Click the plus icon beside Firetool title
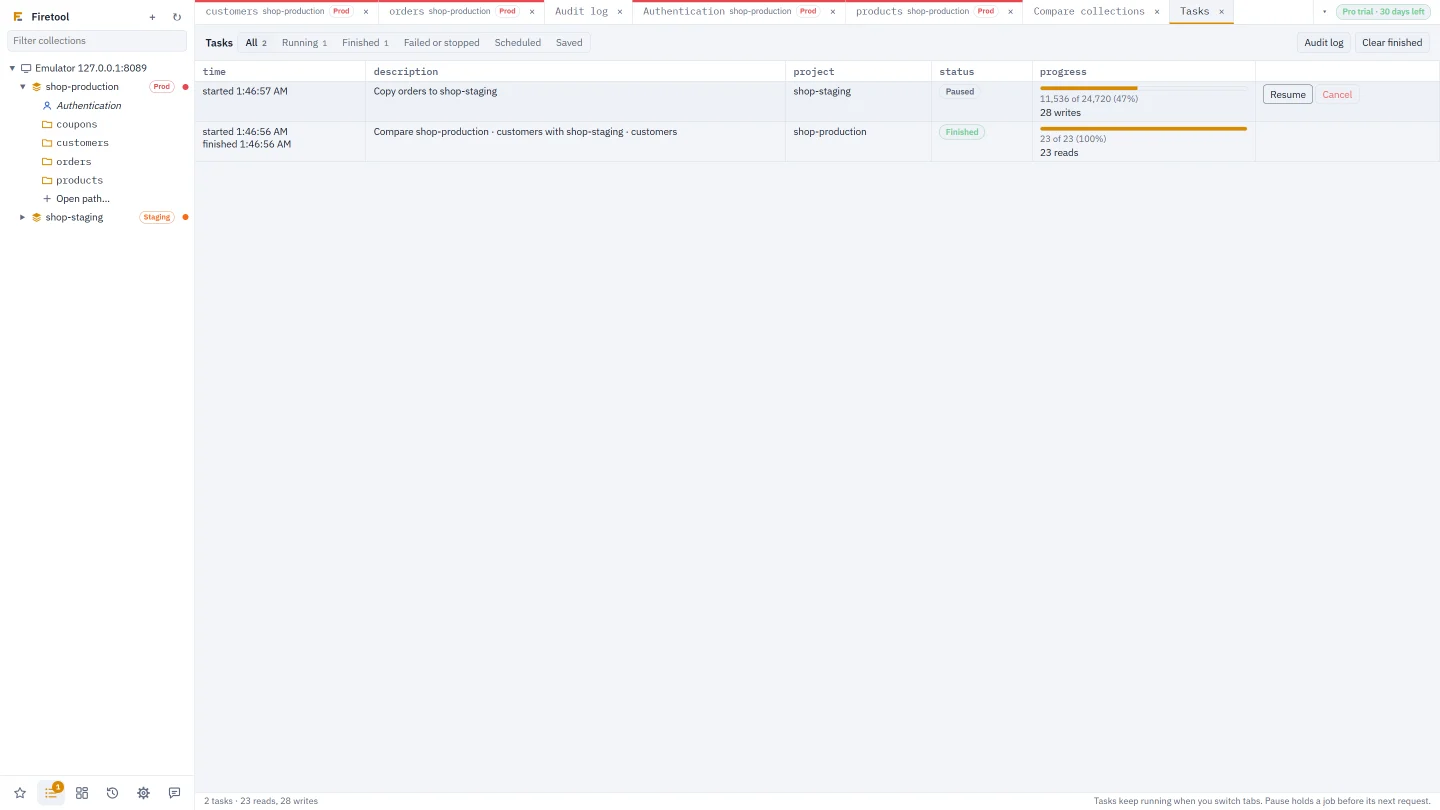The width and height of the screenshot is (1440, 810). tap(152, 17)
